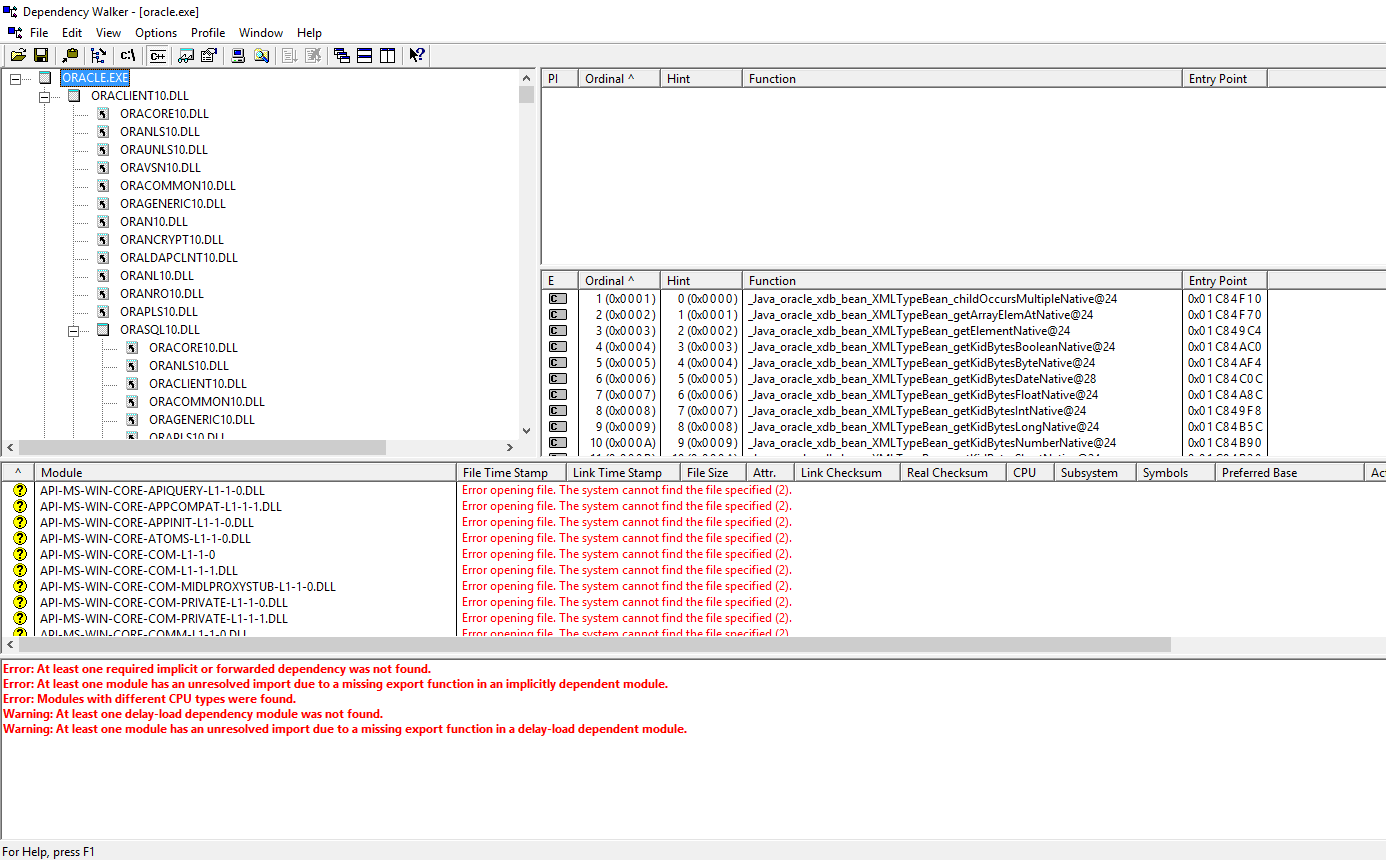Click the tree pane horizontal scrollbar thumb
This screenshot has width=1386, height=860.
pos(202,448)
